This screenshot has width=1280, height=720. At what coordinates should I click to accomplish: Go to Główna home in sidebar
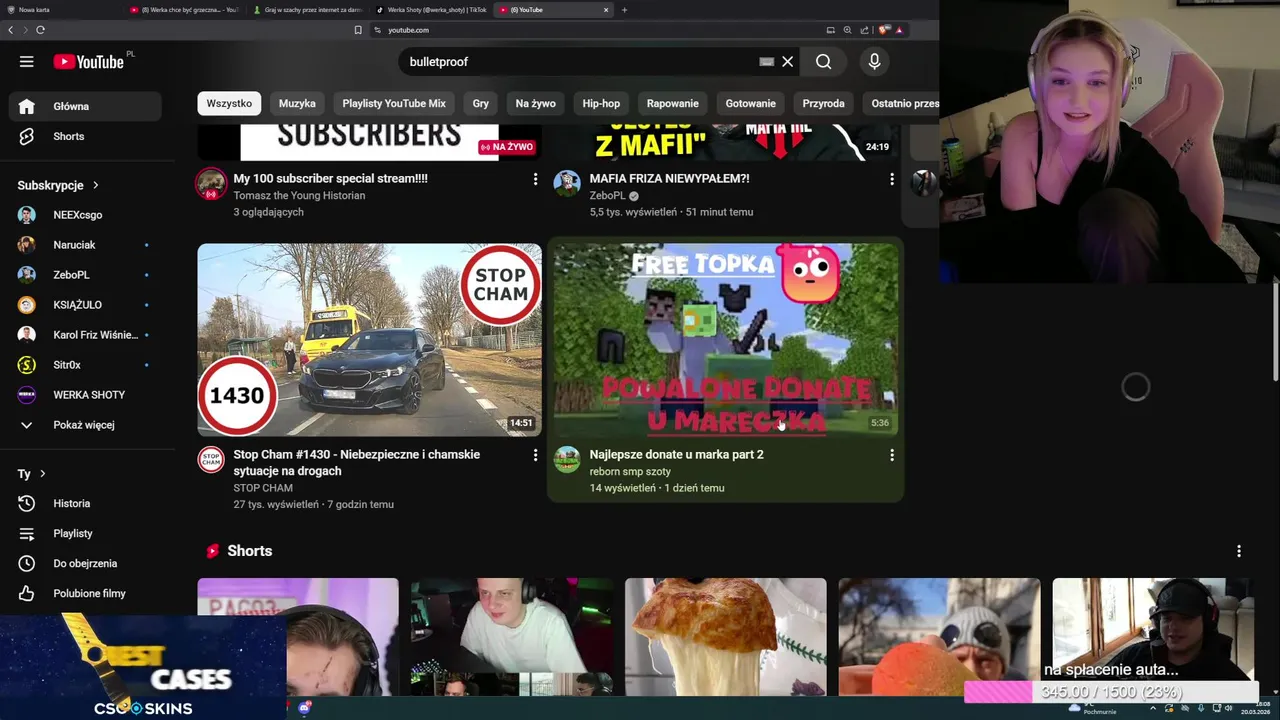click(x=85, y=106)
